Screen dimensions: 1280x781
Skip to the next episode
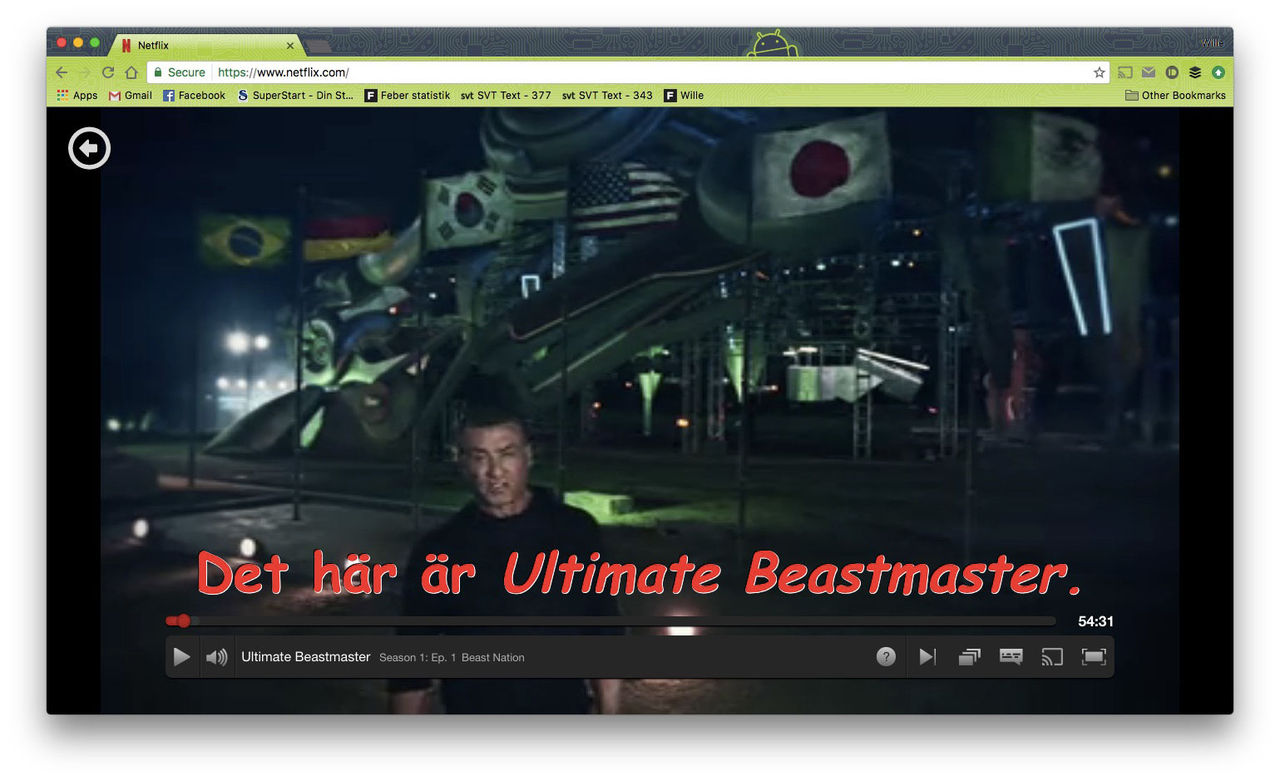point(928,657)
